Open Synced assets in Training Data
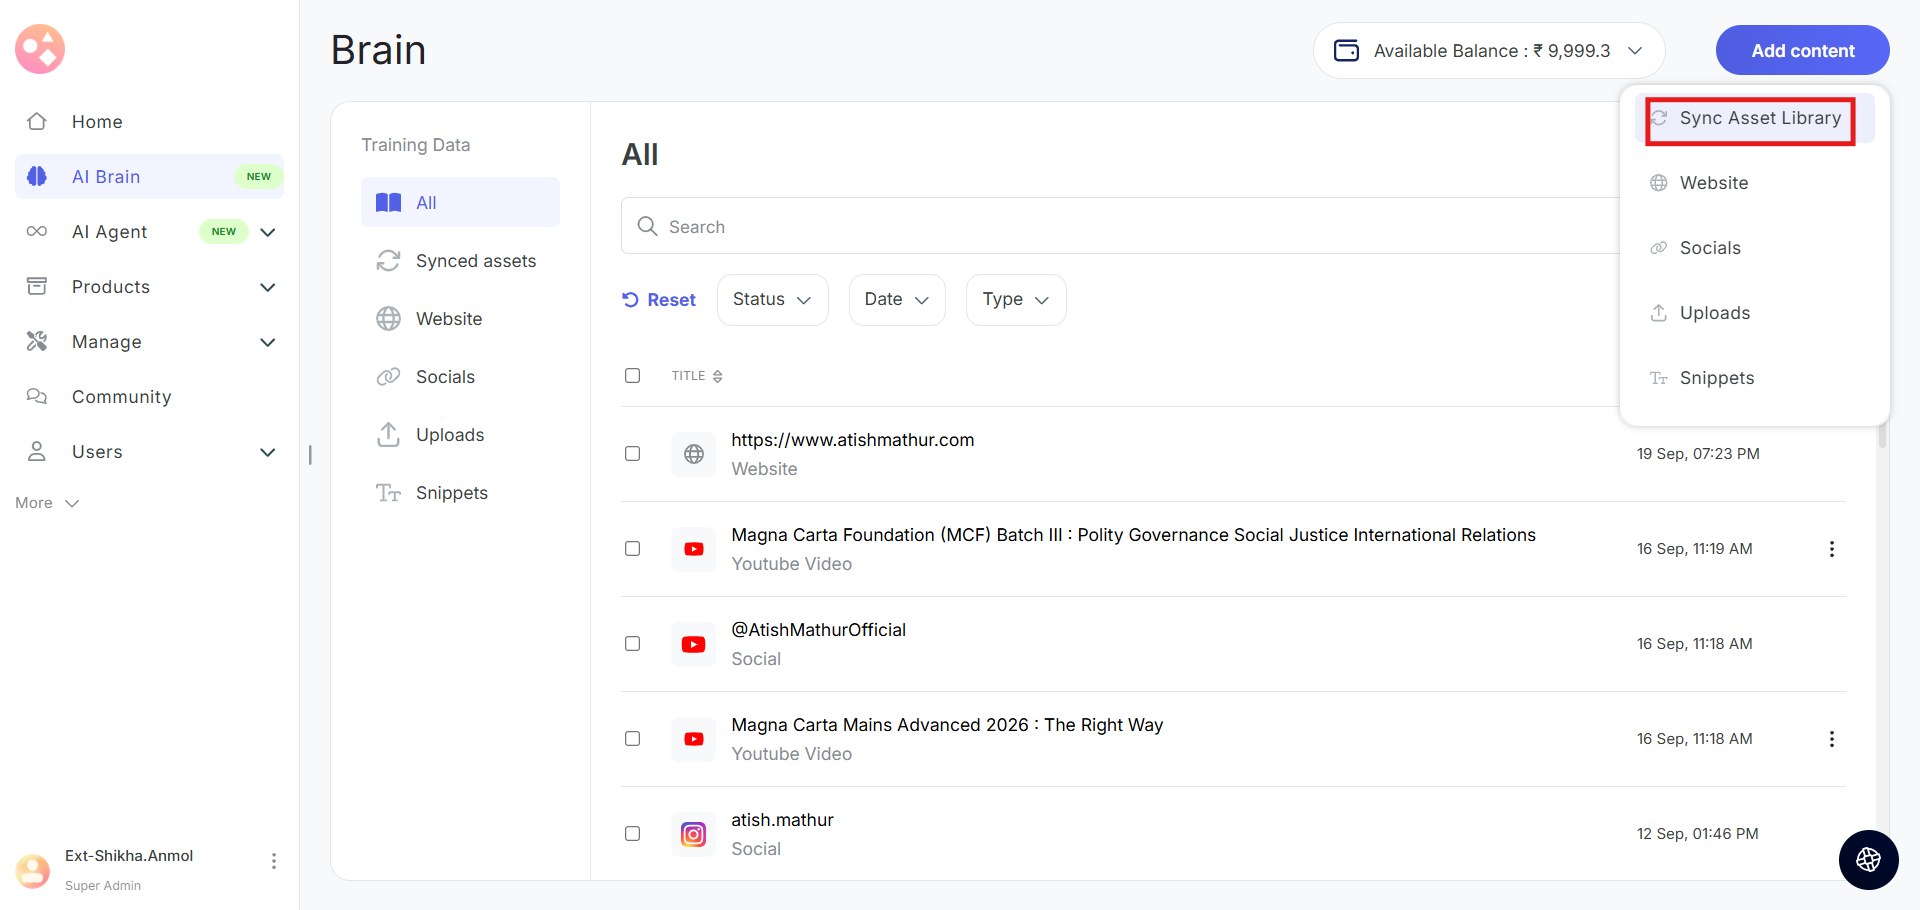Screen dimensions: 1920x910 coord(475,261)
